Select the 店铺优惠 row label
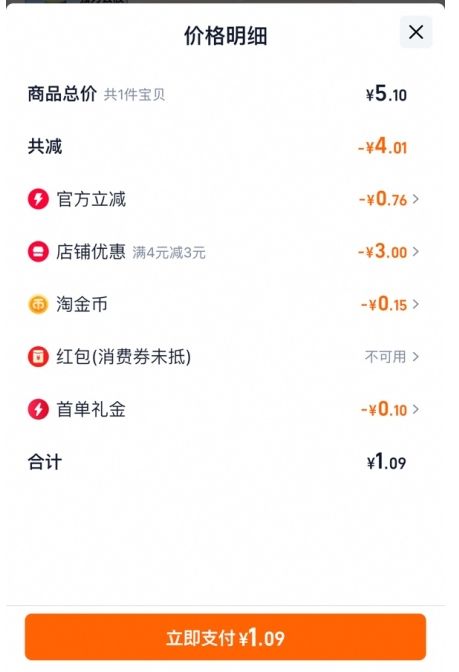 91,252
